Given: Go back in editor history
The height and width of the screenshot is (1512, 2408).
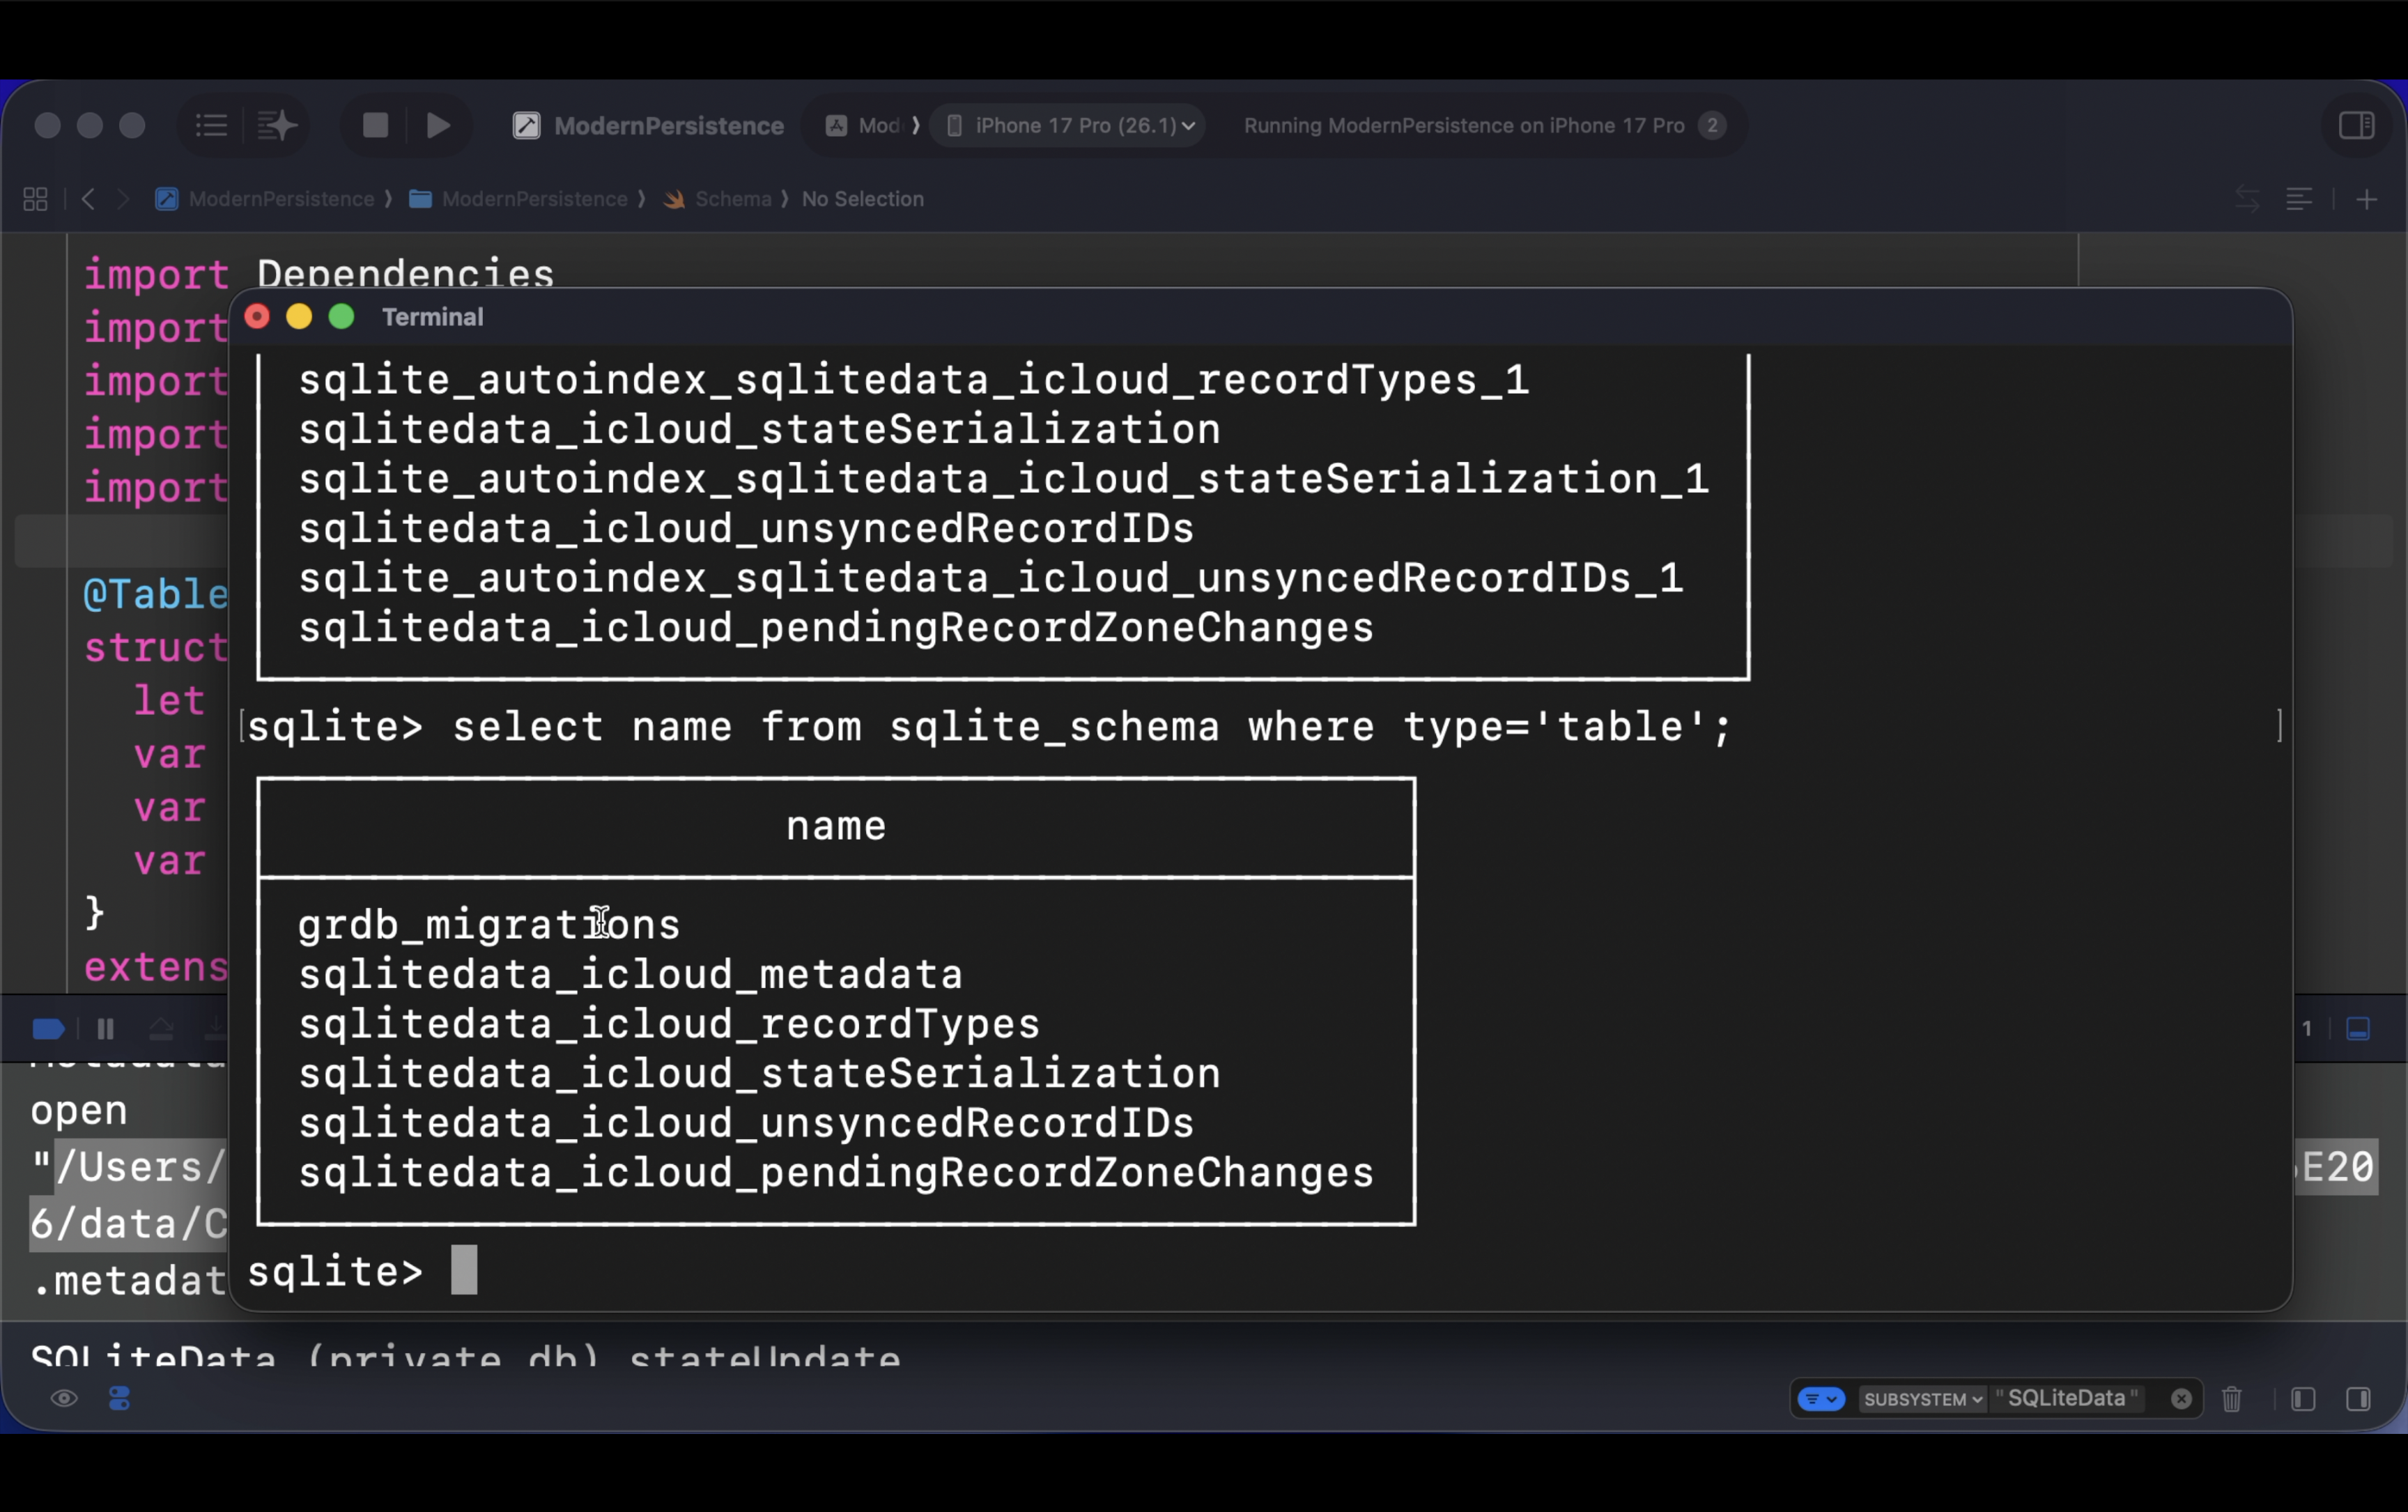Looking at the screenshot, I should [88, 199].
